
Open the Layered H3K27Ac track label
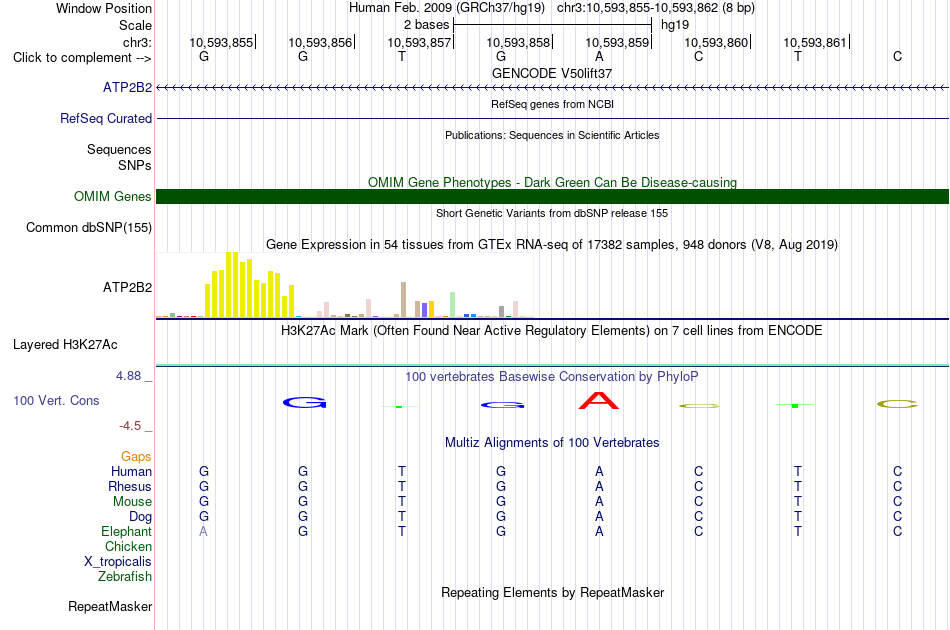point(65,344)
